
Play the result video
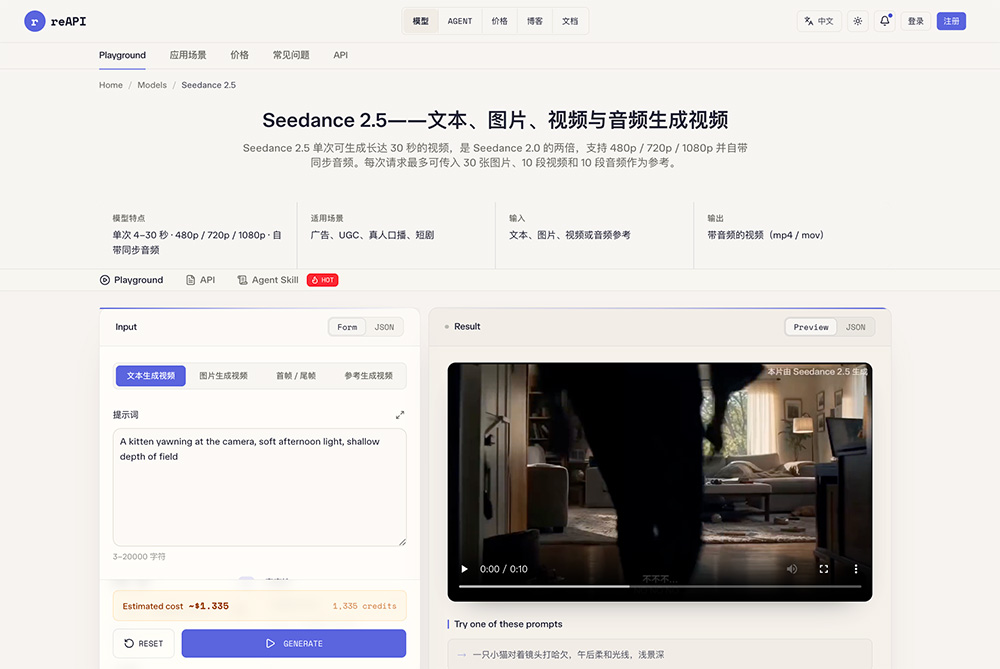point(464,569)
